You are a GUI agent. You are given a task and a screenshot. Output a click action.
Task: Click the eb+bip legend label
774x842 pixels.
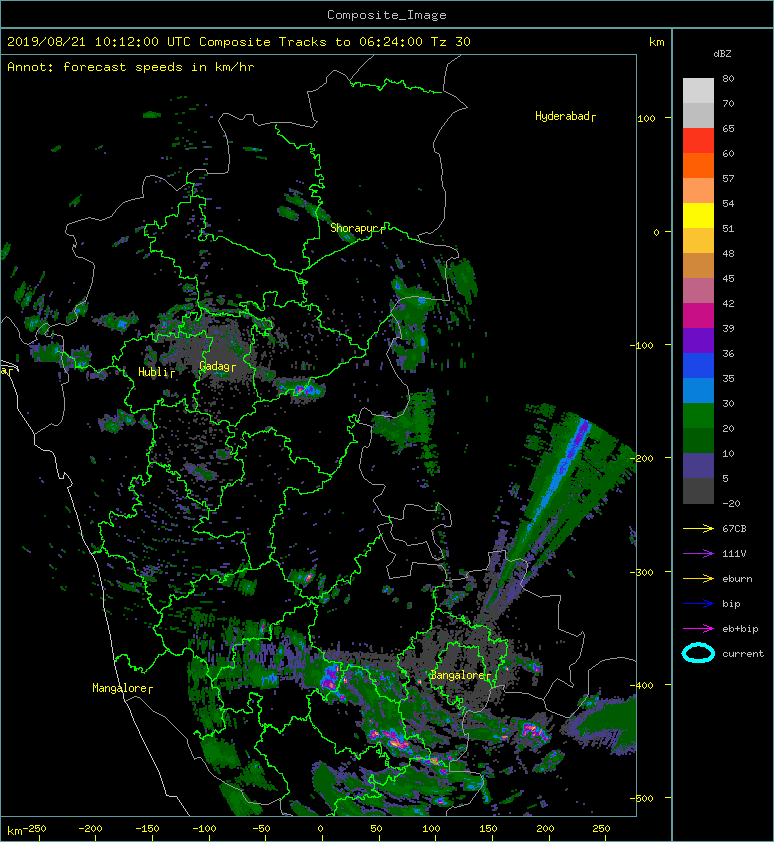[740, 629]
